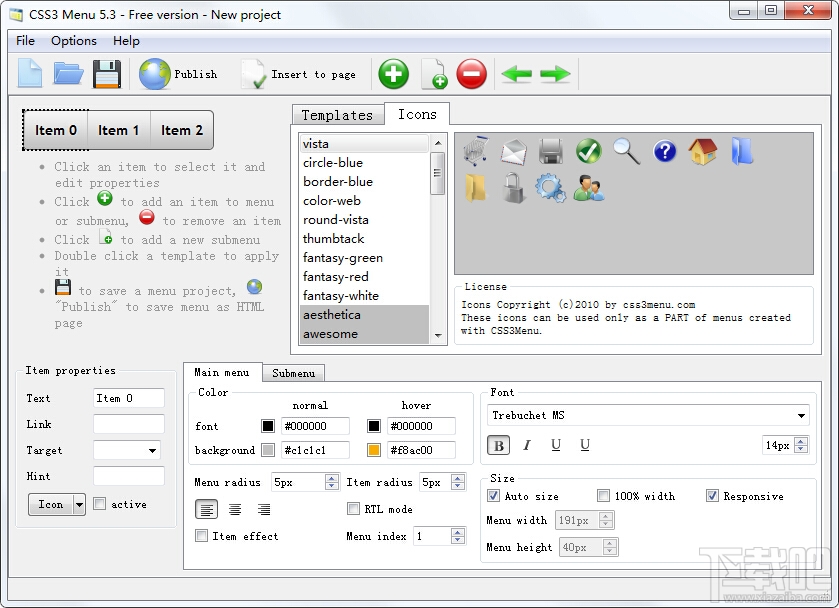The width and height of the screenshot is (839, 608).
Task: Check the 100% width checkbox
Action: (603, 496)
